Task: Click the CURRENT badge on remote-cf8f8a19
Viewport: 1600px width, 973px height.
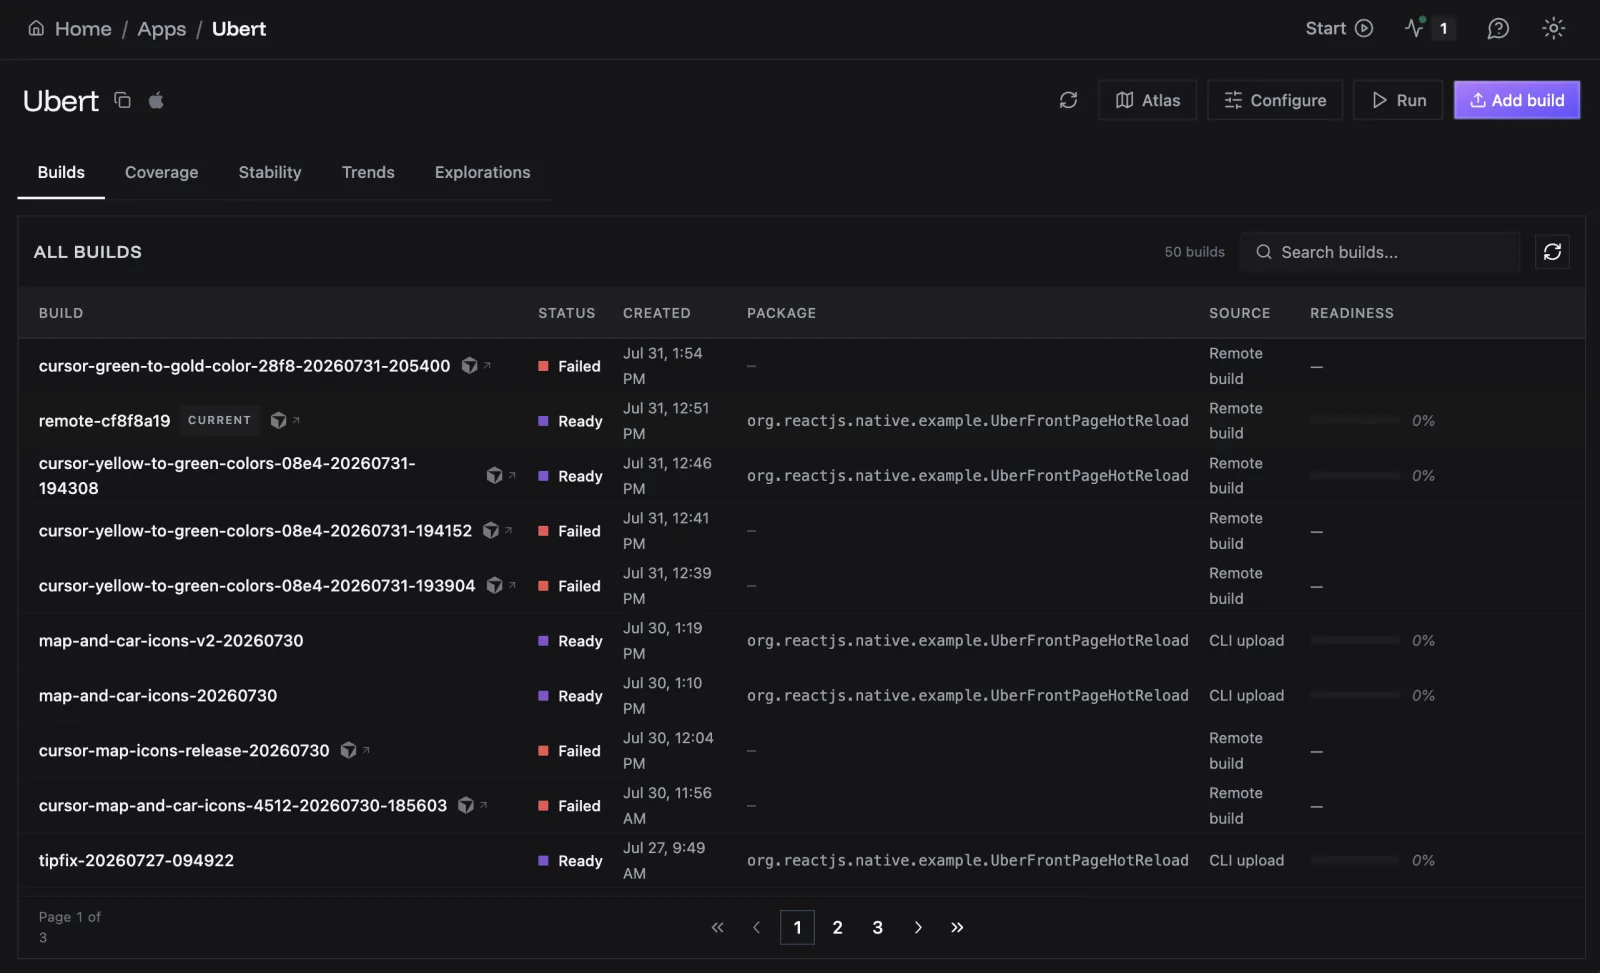Action: click(x=219, y=421)
